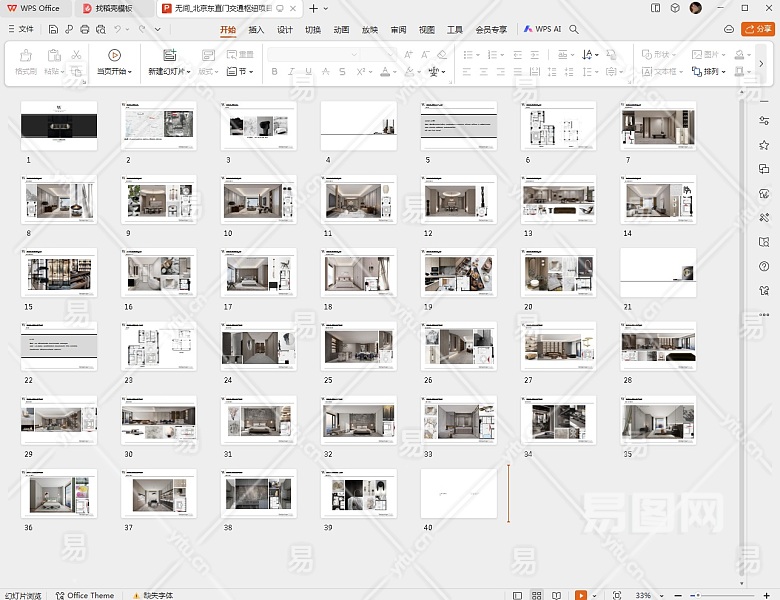Viewport: 780px width, 600px height.
Task: Start slideshow from status bar play button
Action: pos(581,594)
